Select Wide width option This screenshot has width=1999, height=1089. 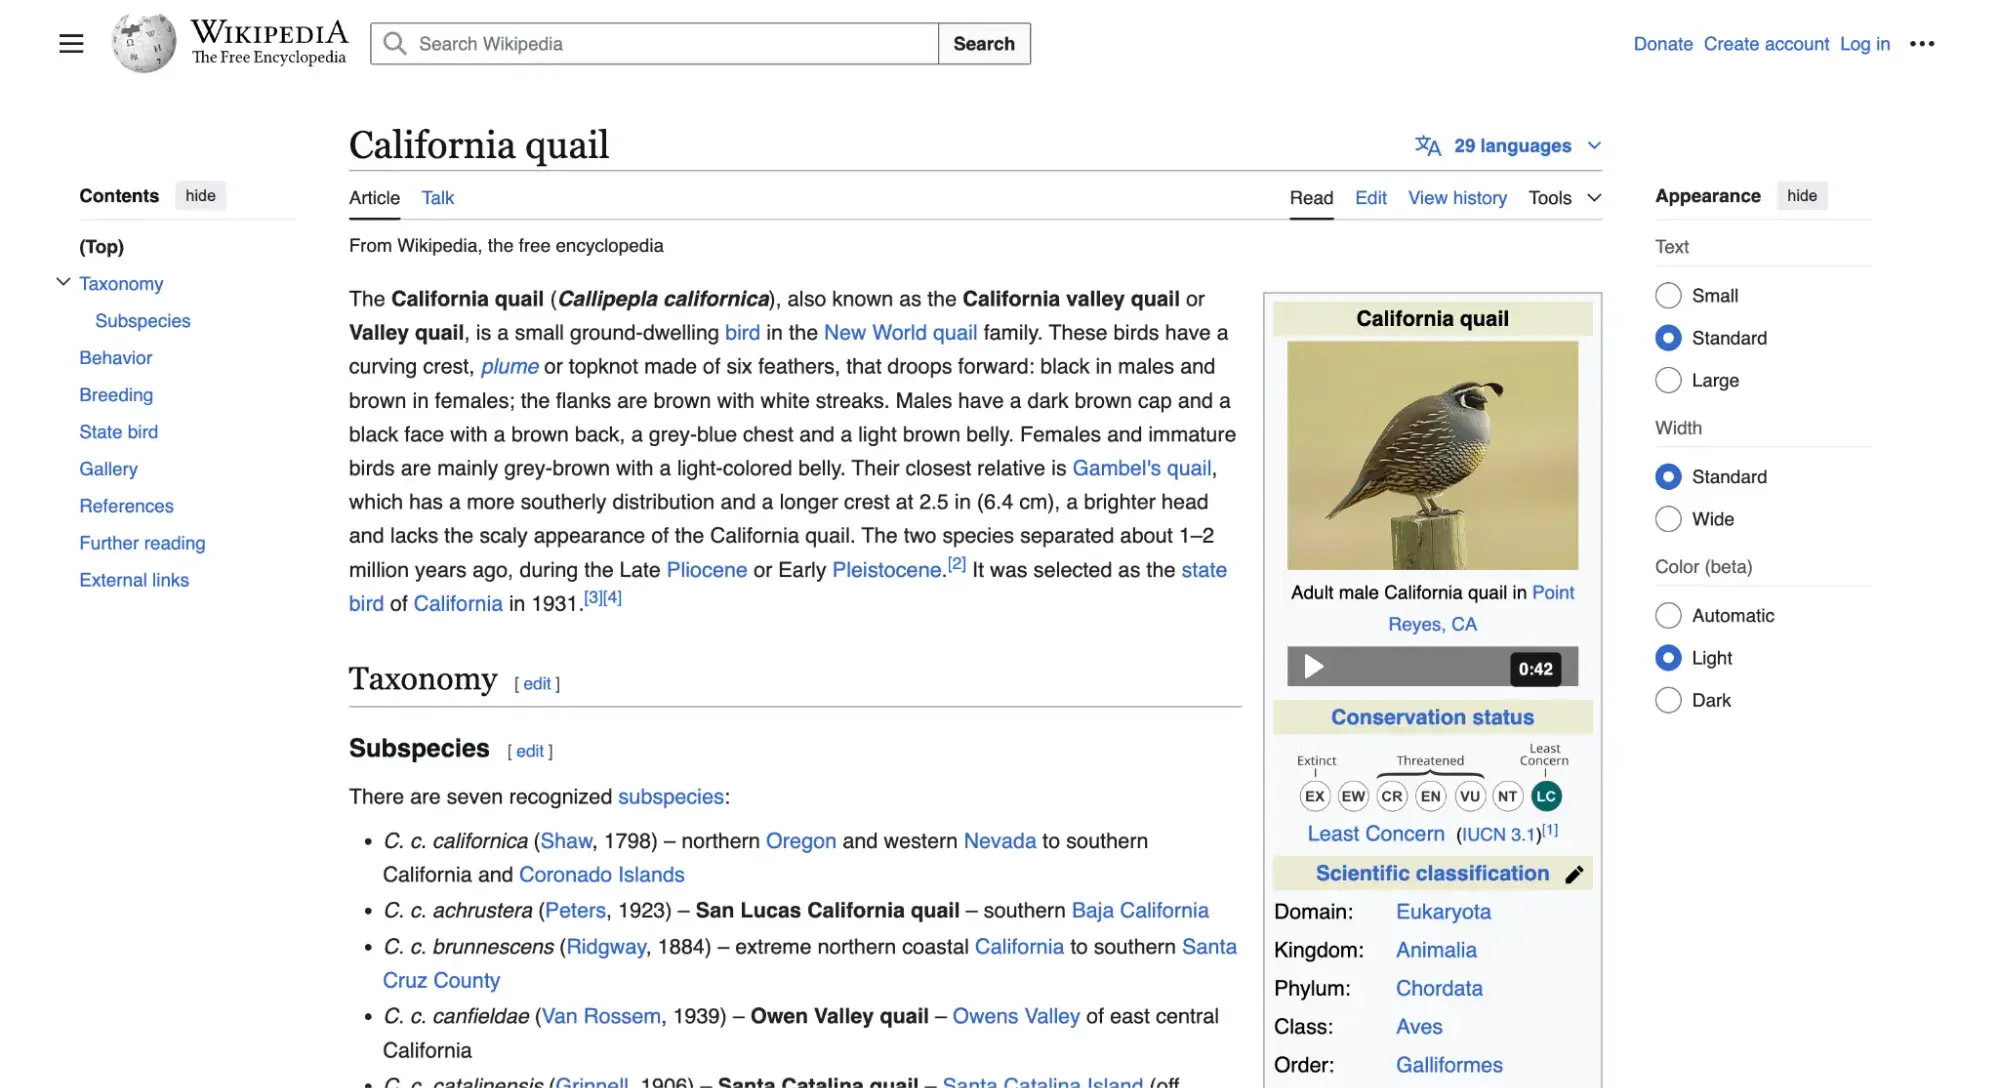point(1667,519)
